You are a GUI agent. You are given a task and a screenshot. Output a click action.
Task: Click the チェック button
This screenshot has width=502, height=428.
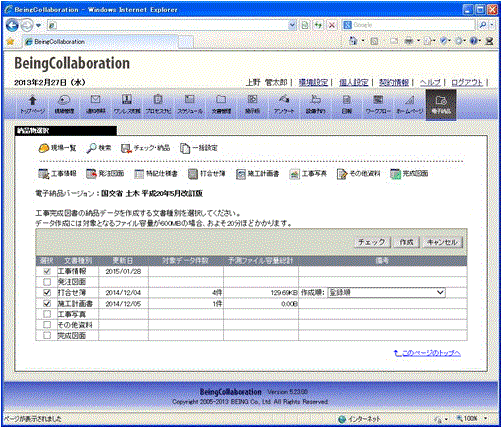point(372,242)
